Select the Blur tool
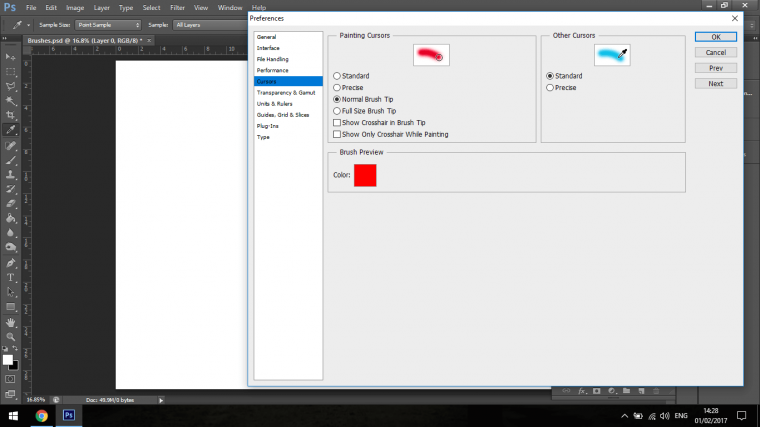 point(10,233)
